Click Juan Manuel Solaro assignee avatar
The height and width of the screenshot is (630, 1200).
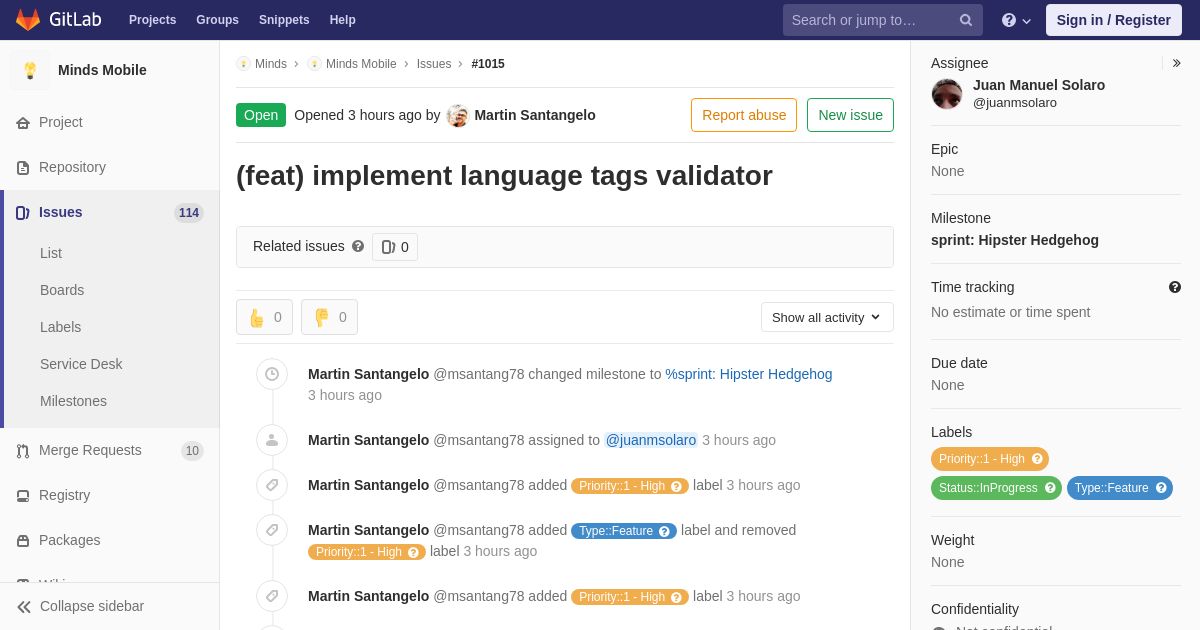tap(947, 94)
